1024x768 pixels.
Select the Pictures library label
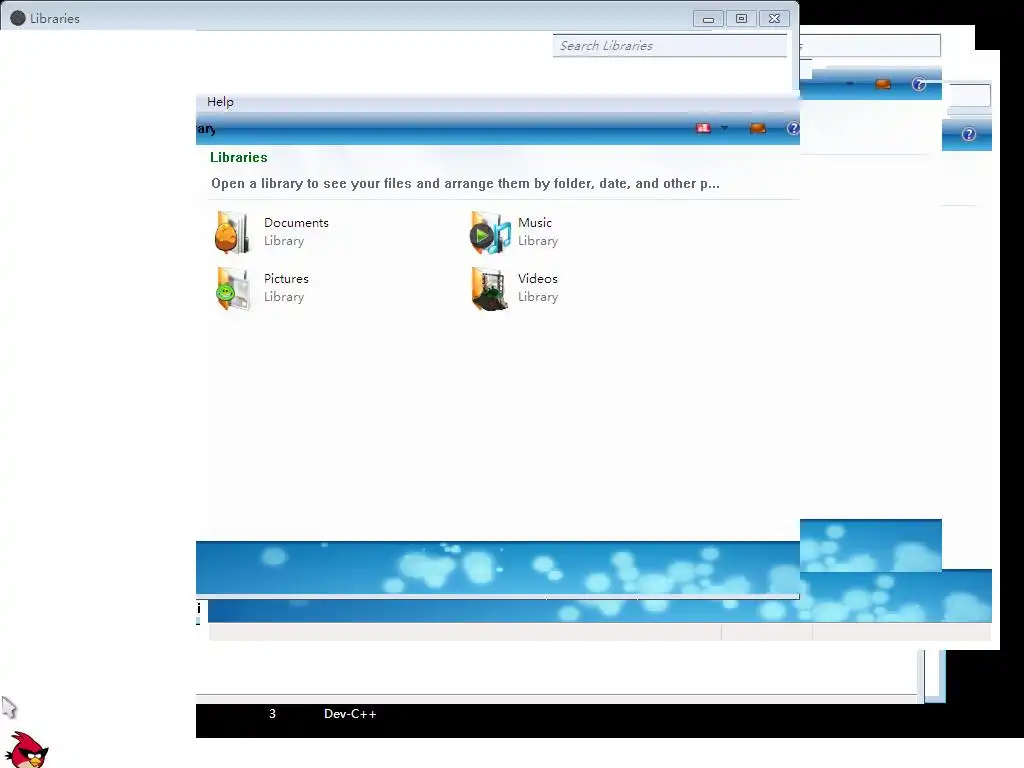[x=286, y=279]
